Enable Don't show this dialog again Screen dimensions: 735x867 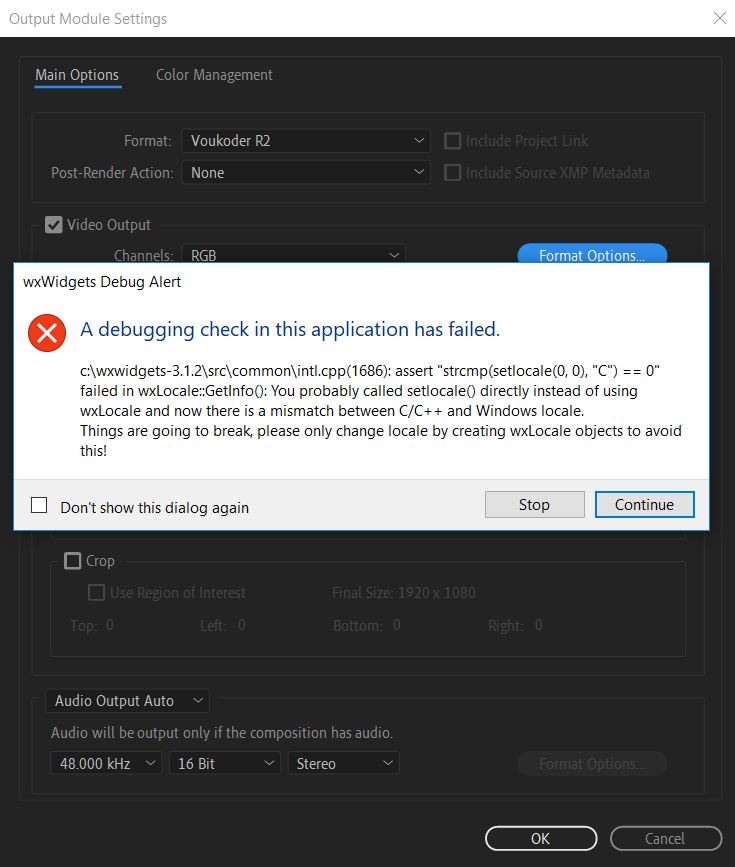click(39, 506)
